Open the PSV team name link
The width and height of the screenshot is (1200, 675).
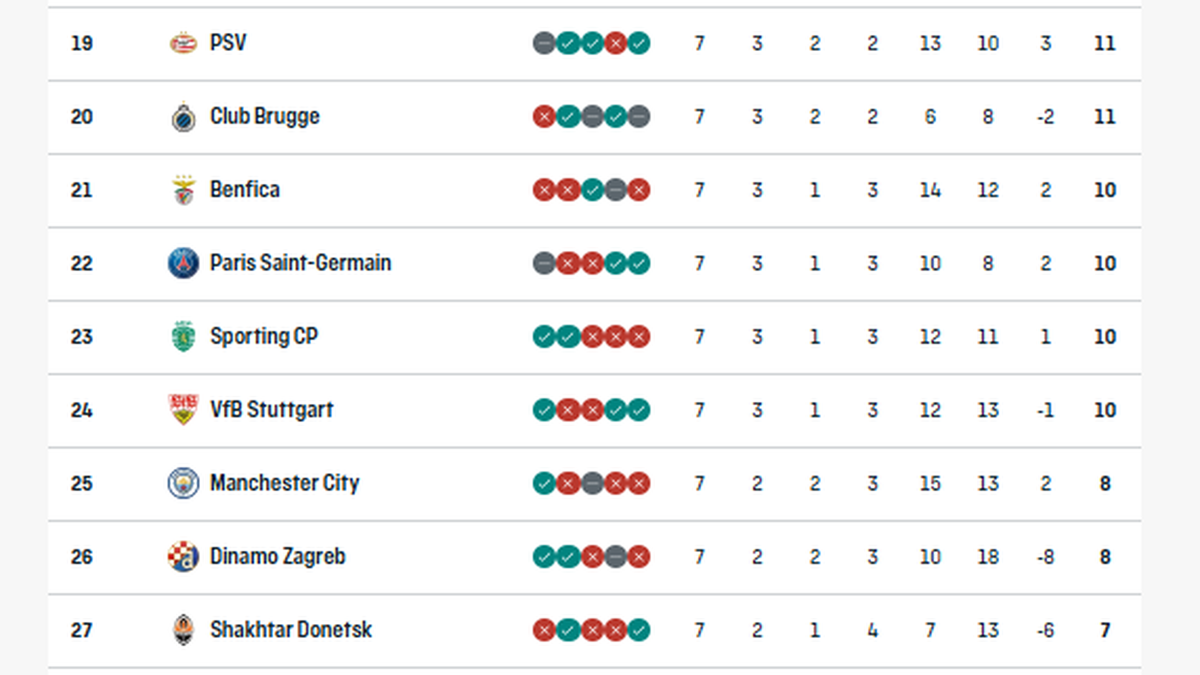pyautogui.click(x=228, y=44)
